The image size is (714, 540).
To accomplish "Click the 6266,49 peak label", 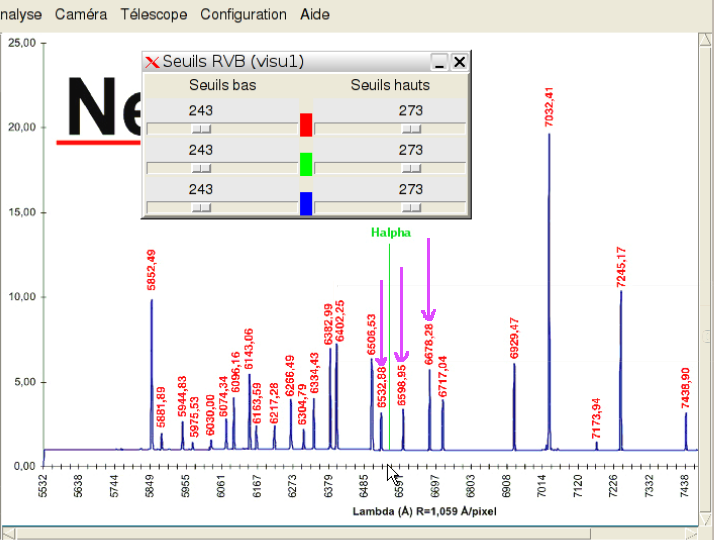I will [290, 376].
